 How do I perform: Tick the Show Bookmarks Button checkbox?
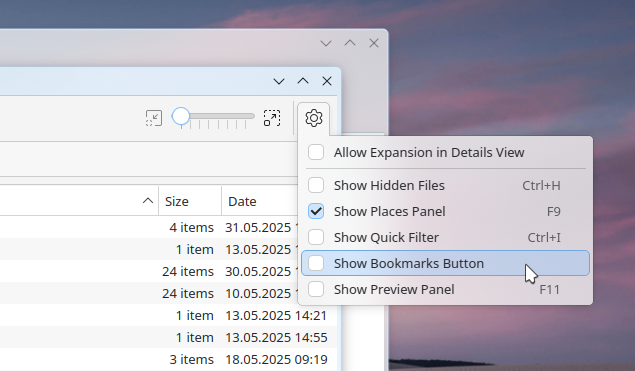pyautogui.click(x=316, y=263)
